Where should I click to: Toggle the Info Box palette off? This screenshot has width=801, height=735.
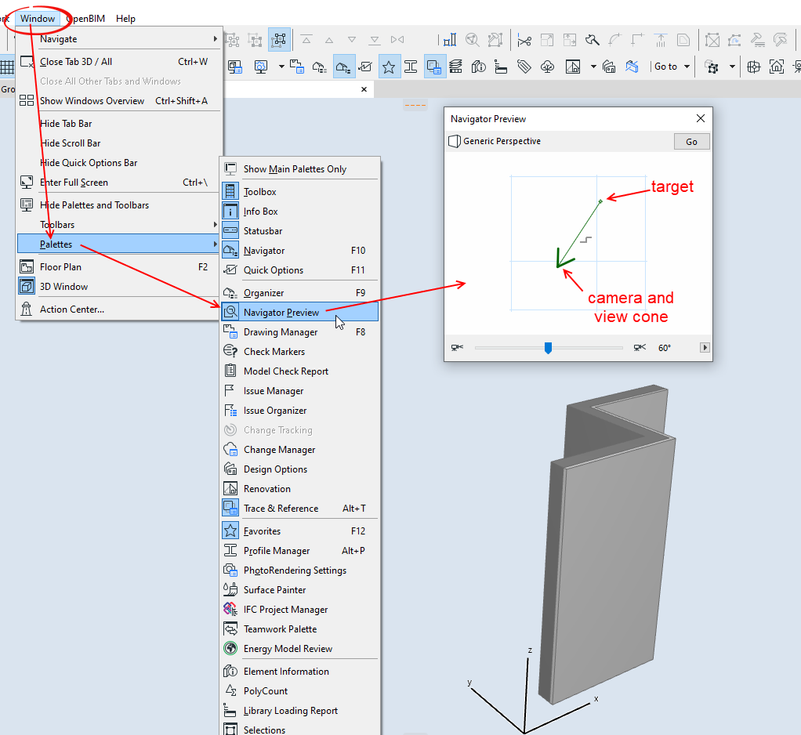[260, 212]
